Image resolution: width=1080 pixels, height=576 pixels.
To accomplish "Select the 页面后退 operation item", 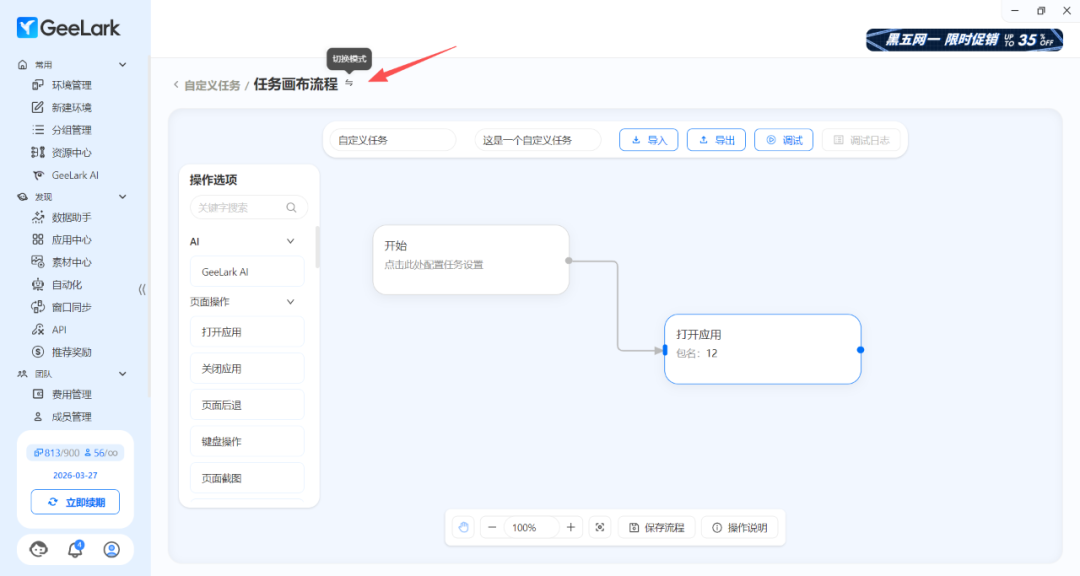I will pyautogui.click(x=247, y=405).
